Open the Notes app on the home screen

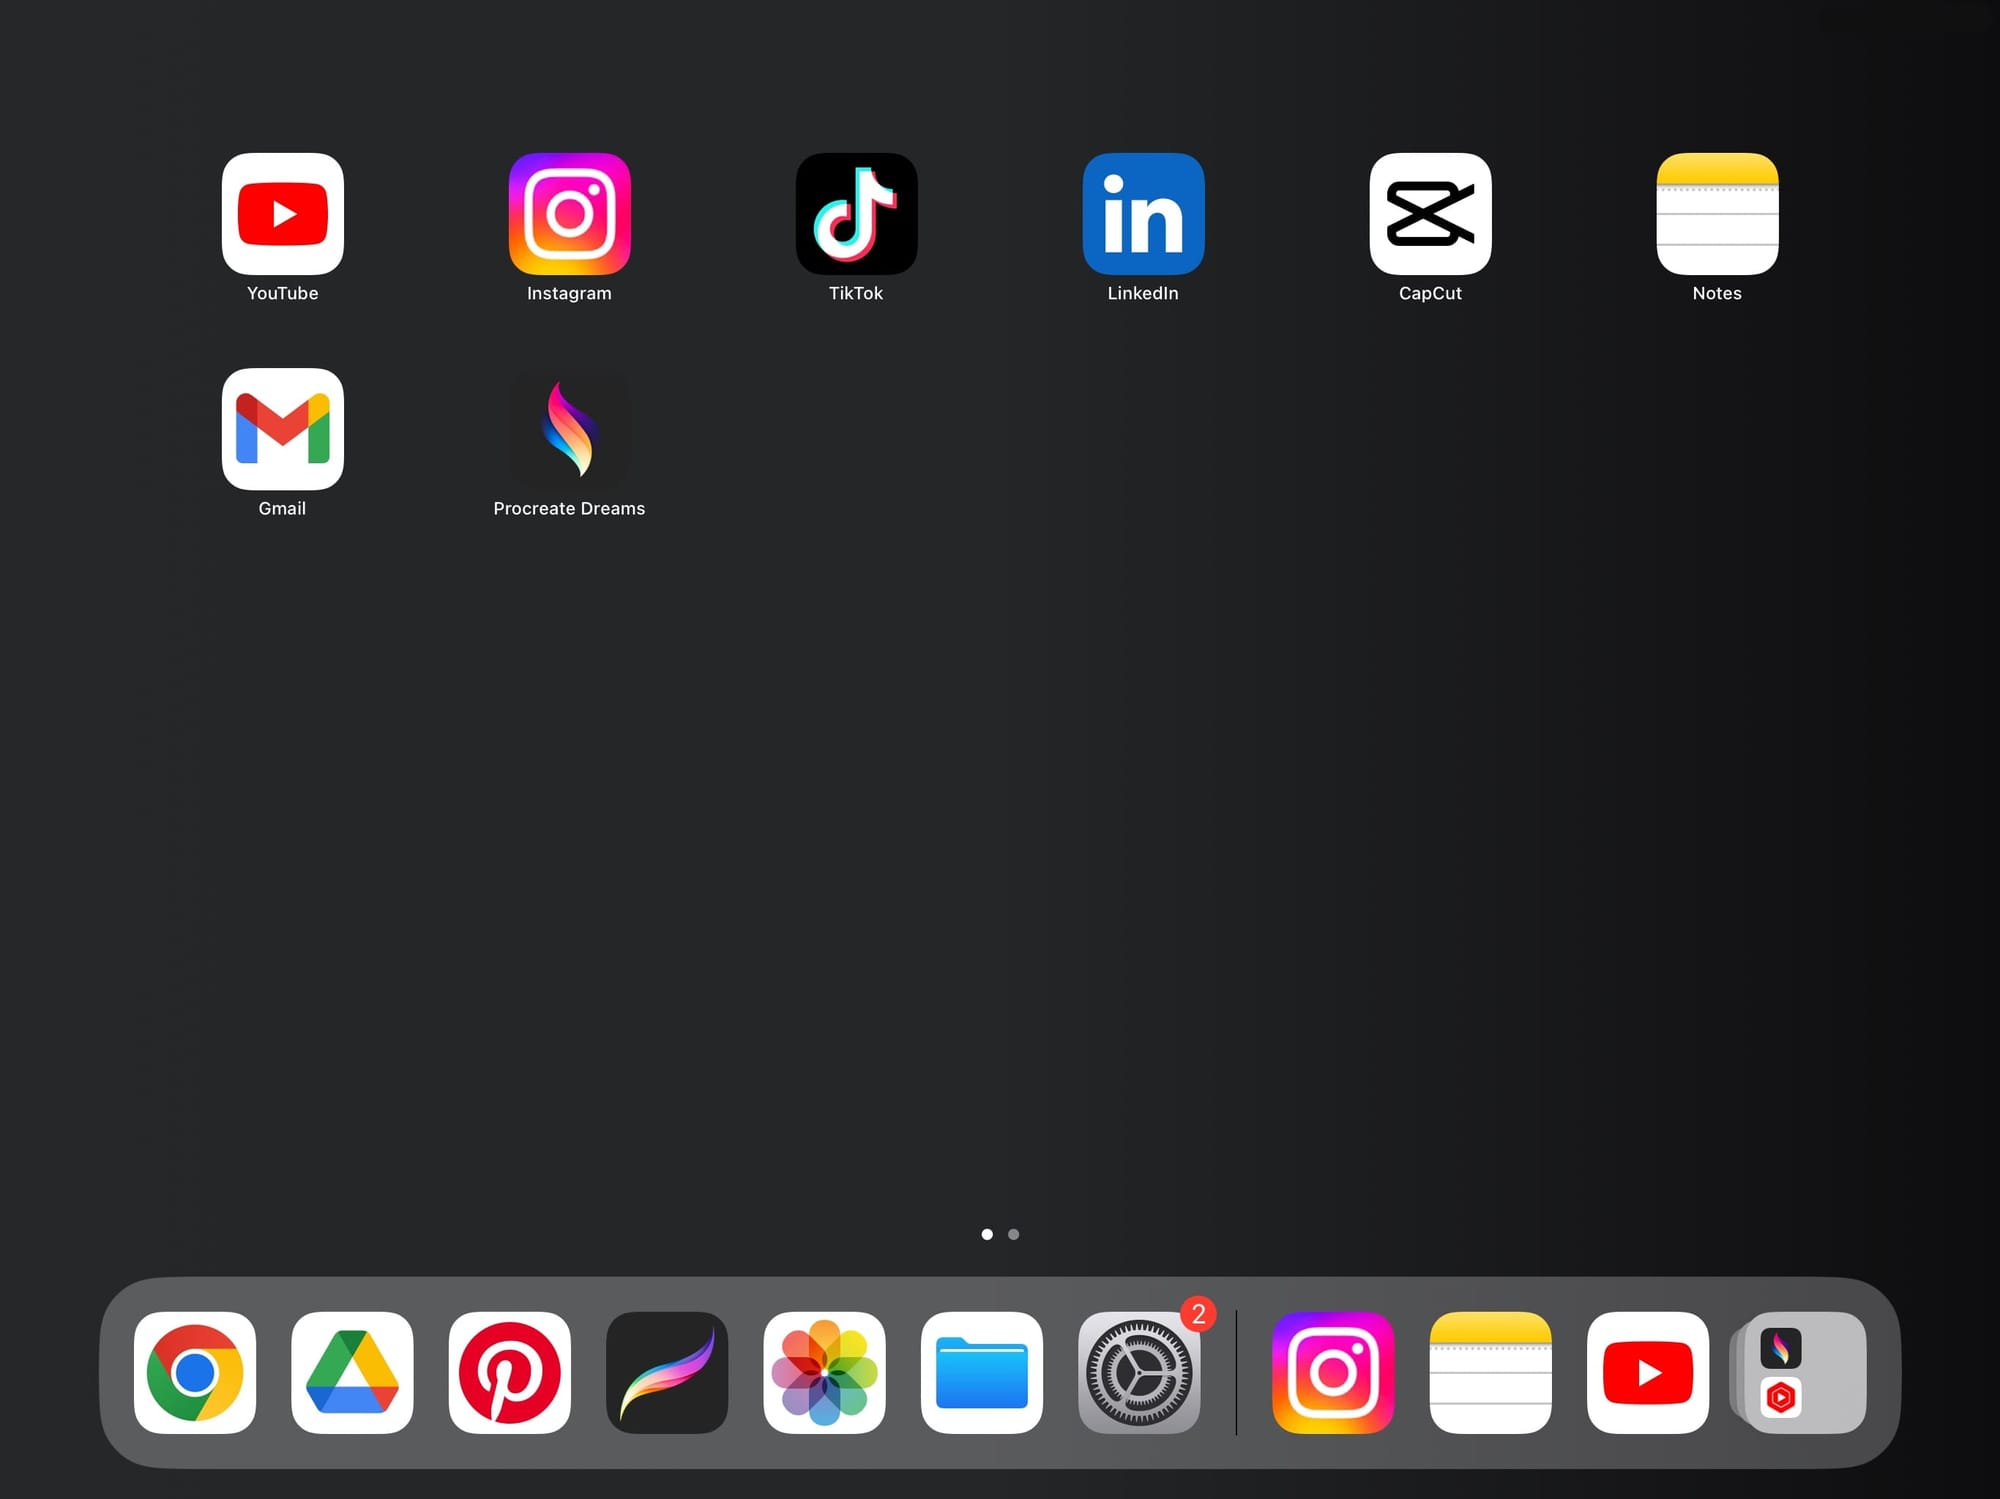[1716, 214]
